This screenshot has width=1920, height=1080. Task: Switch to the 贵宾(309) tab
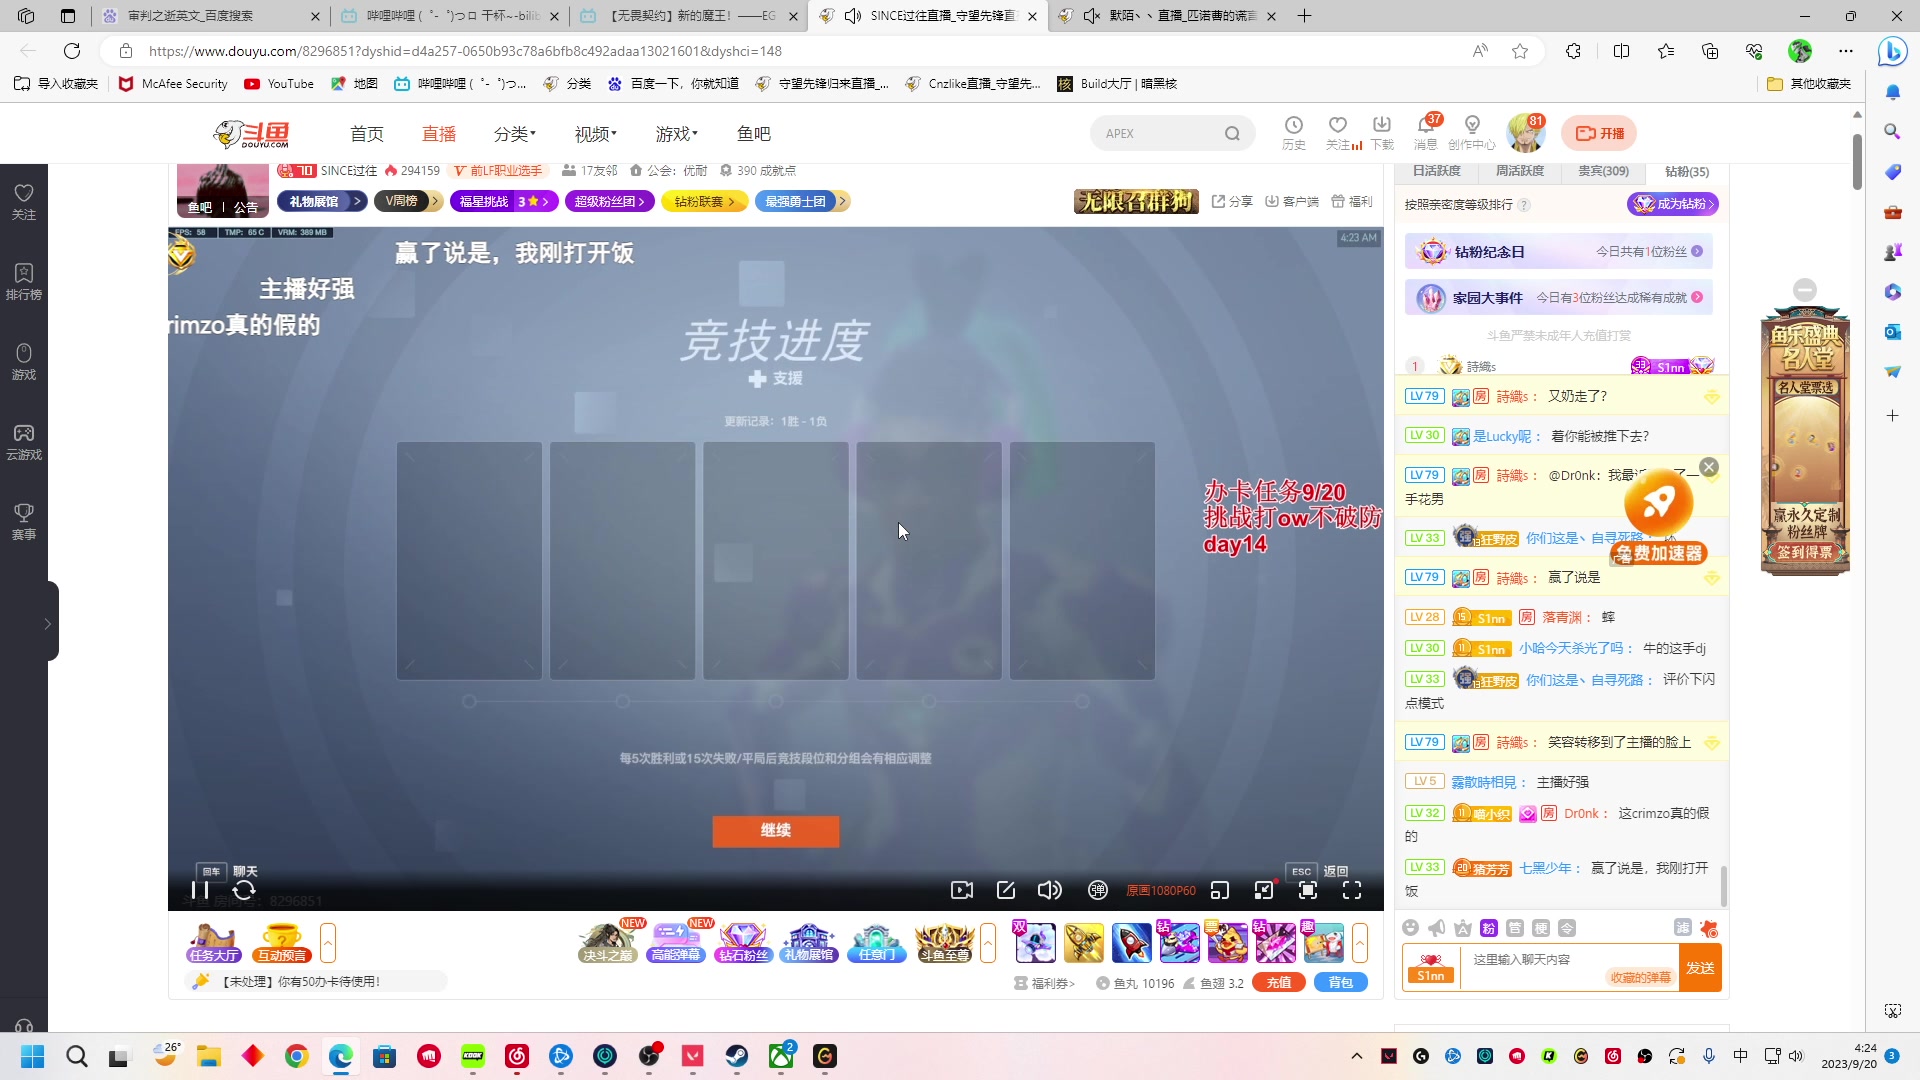click(x=1603, y=171)
